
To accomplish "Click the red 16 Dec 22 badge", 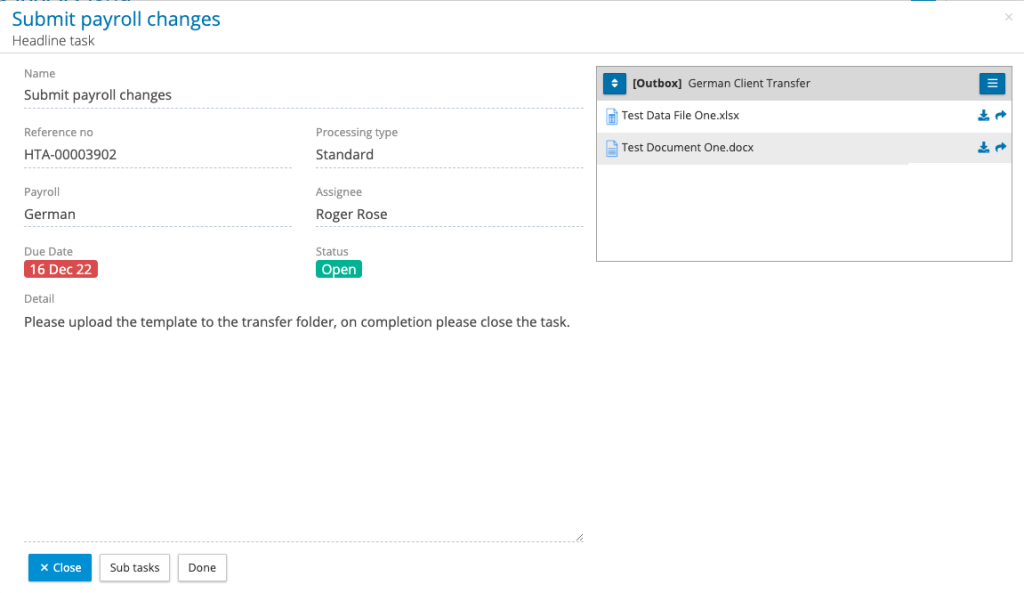I will coord(60,268).
